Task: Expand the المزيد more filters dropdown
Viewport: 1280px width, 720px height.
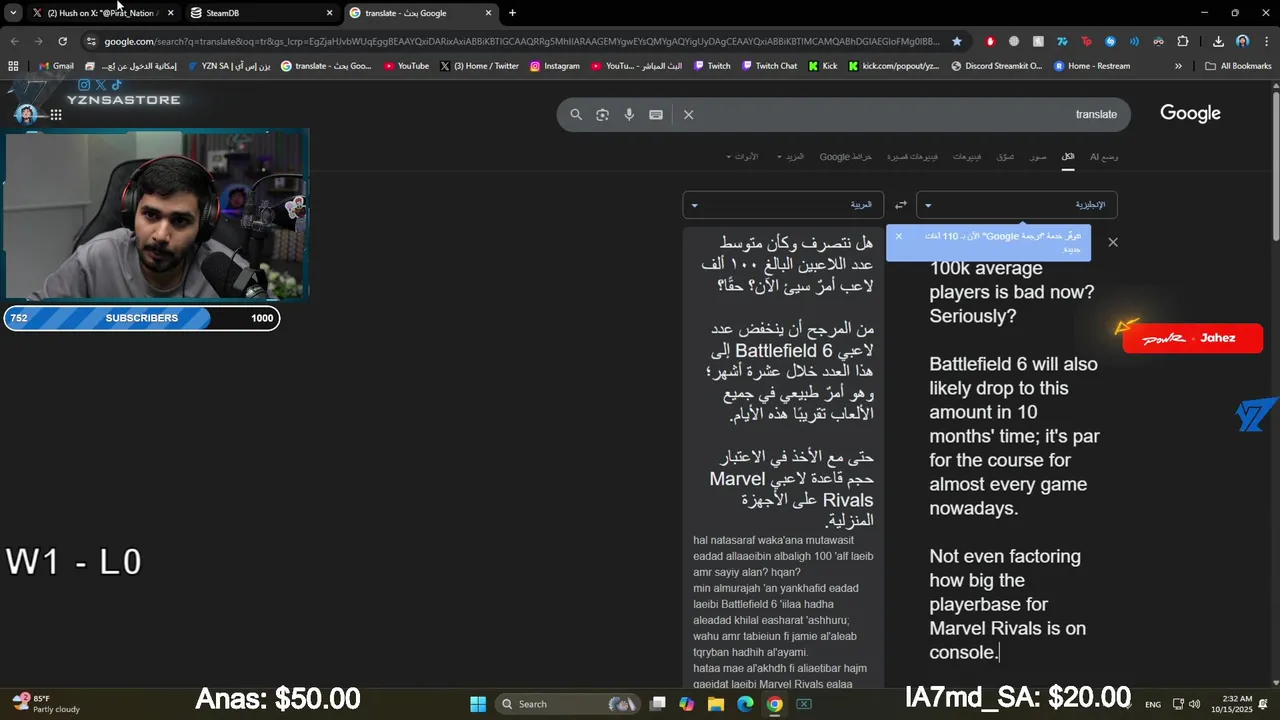Action: click(790, 157)
